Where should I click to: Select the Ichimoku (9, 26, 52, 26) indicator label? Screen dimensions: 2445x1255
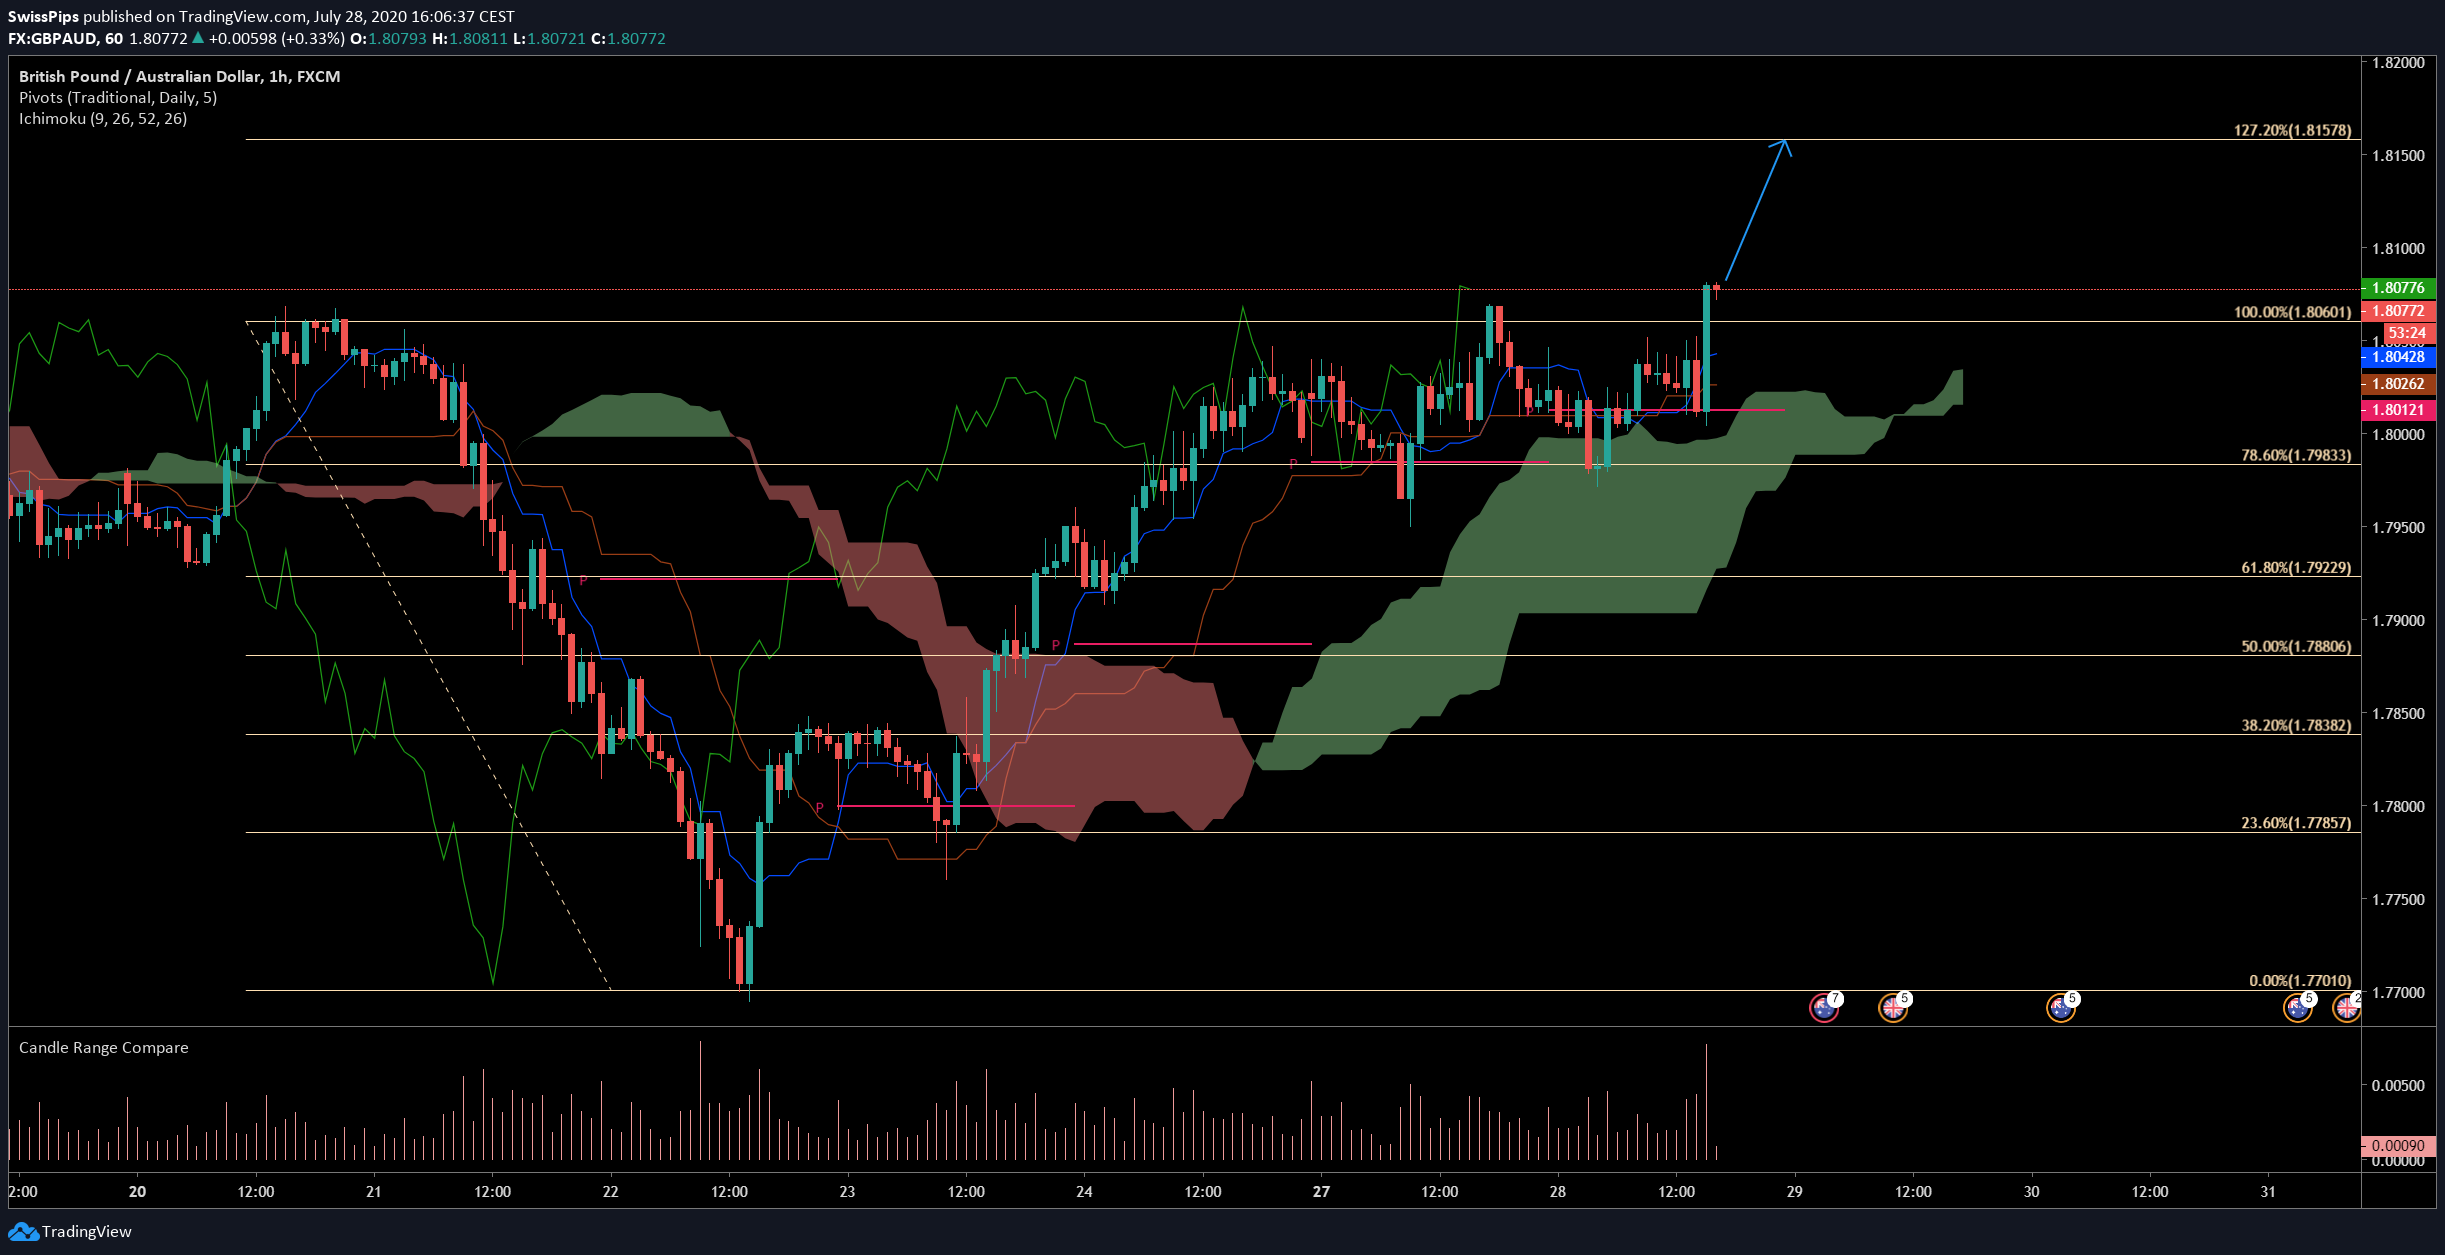pos(103,118)
